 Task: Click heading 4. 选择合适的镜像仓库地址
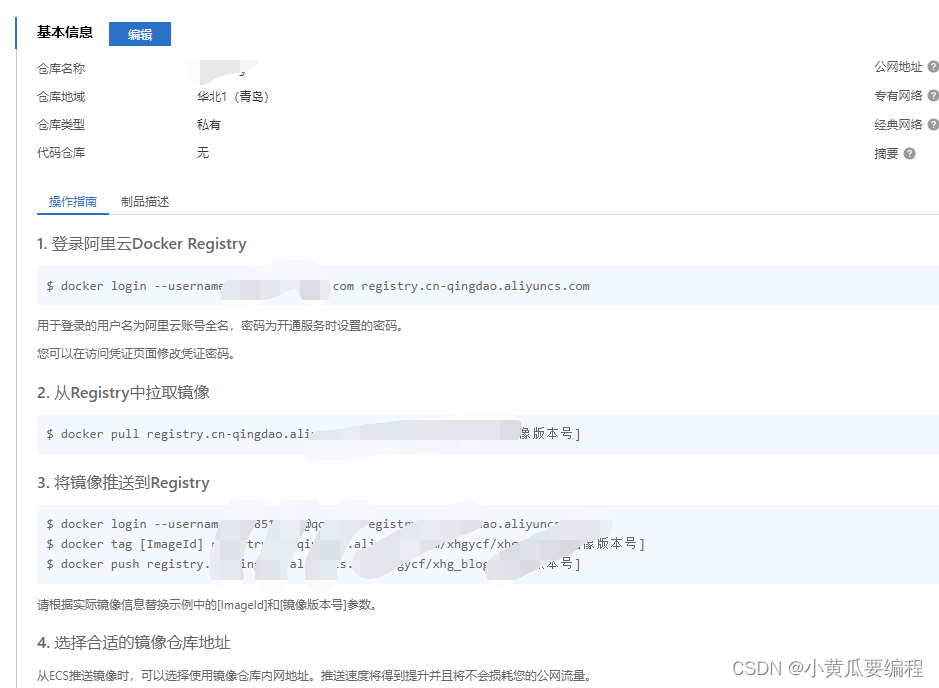(134, 642)
